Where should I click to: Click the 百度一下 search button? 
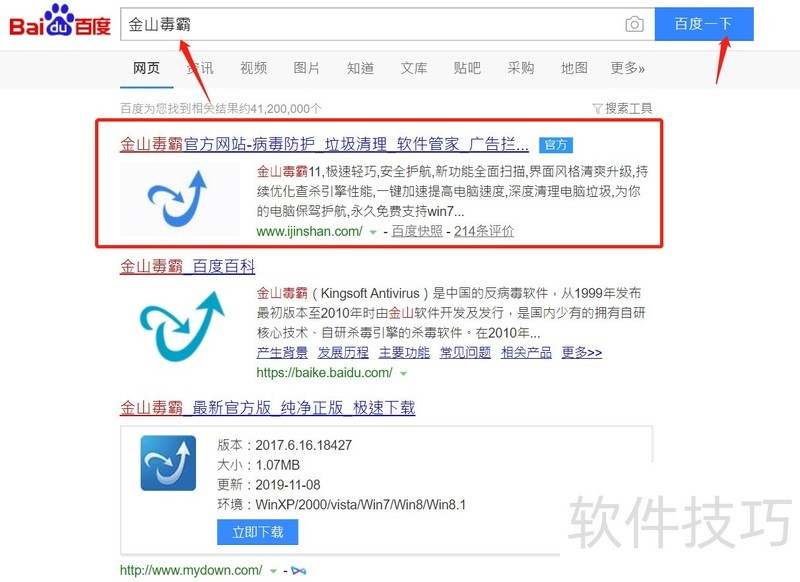[x=704, y=24]
